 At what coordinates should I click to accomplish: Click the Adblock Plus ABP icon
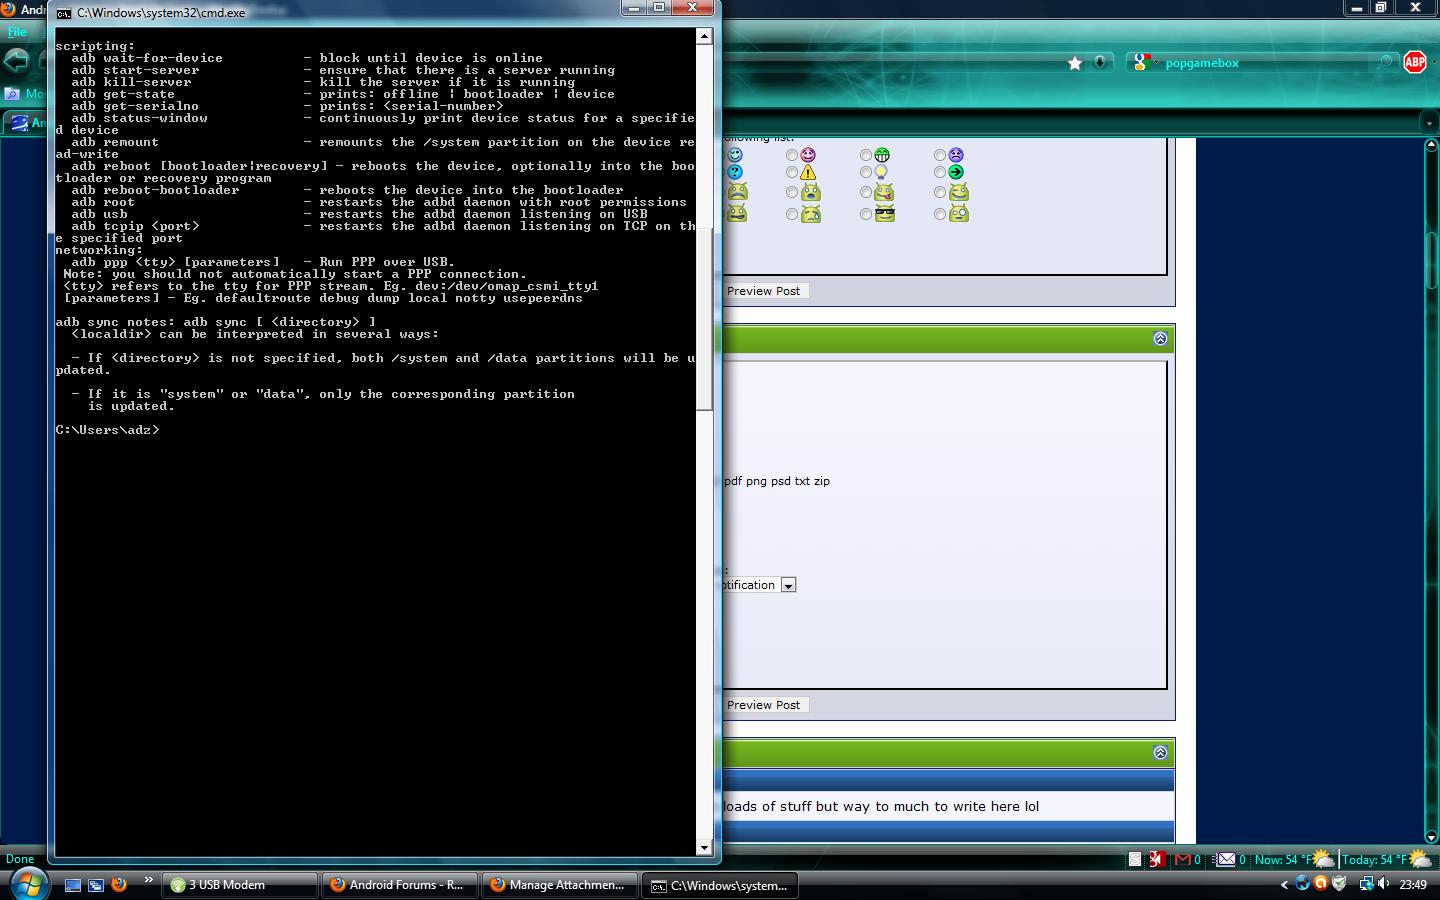coord(1414,62)
